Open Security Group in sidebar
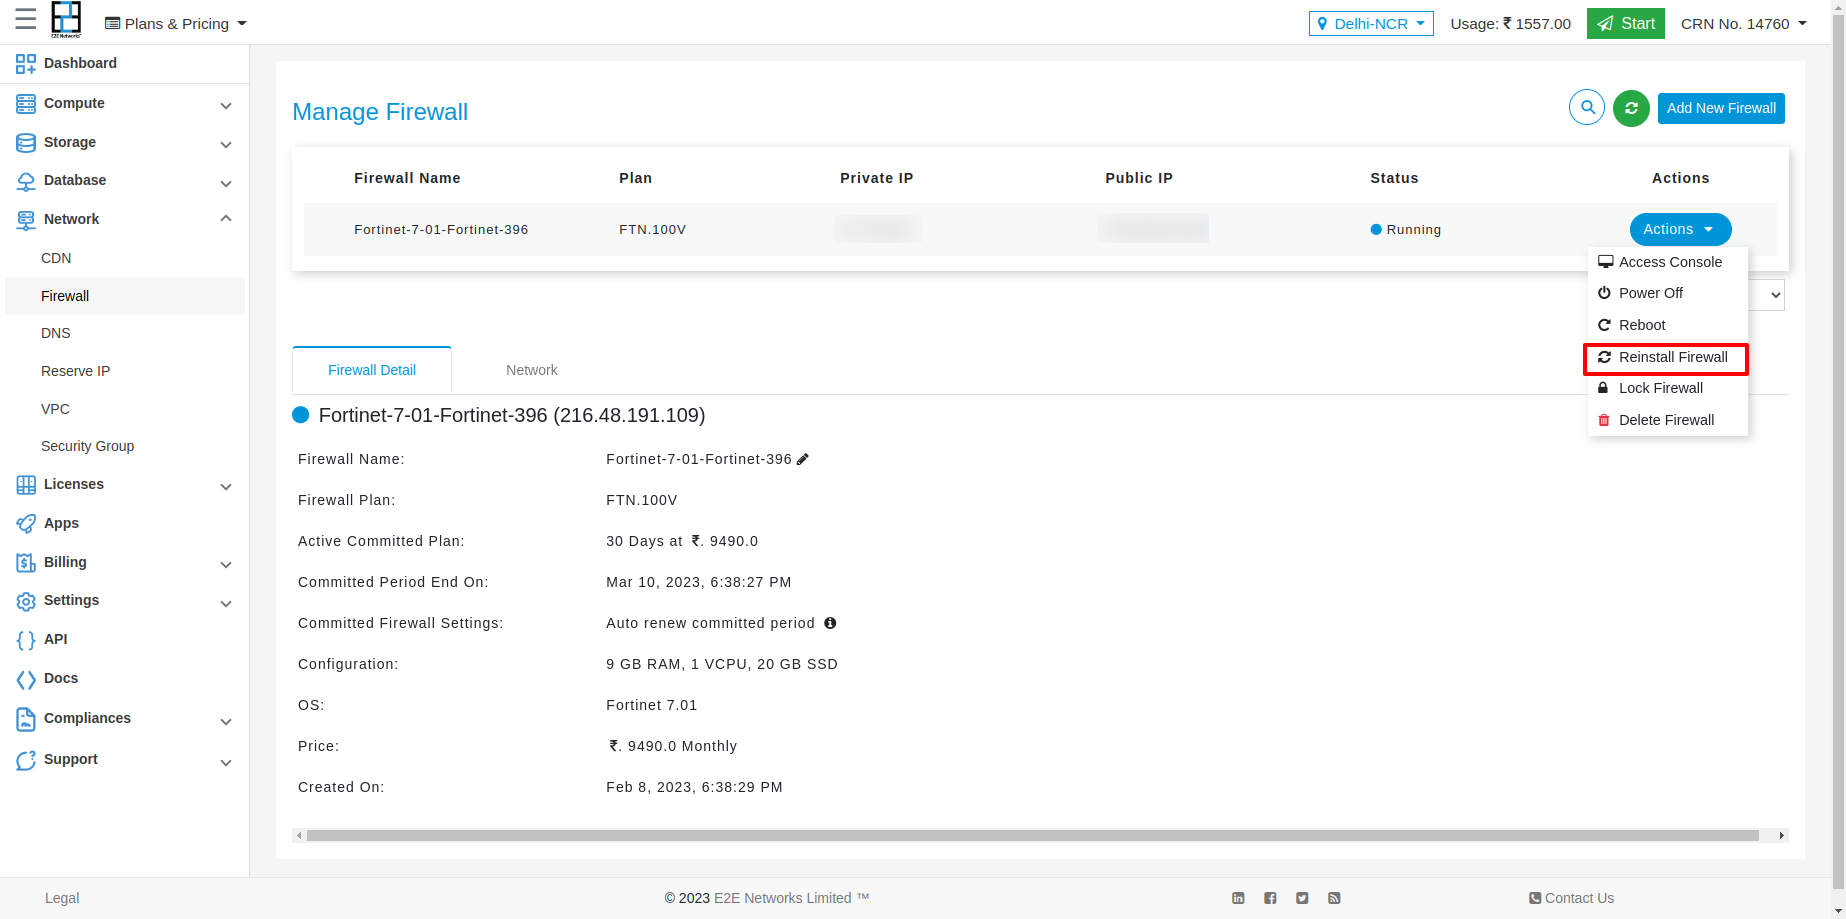This screenshot has width=1846, height=919. point(87,446)
